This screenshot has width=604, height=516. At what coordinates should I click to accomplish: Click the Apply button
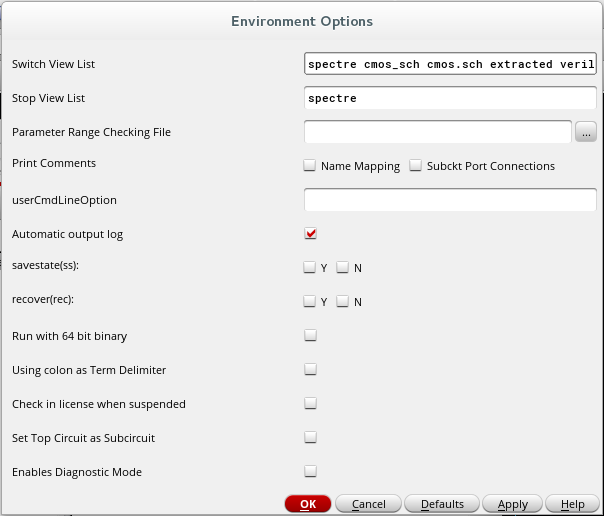pos(512,504)
